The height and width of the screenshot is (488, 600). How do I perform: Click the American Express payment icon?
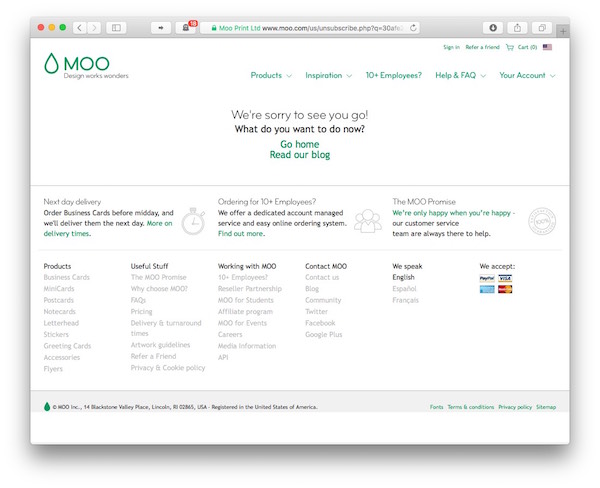tap(487, 289)
